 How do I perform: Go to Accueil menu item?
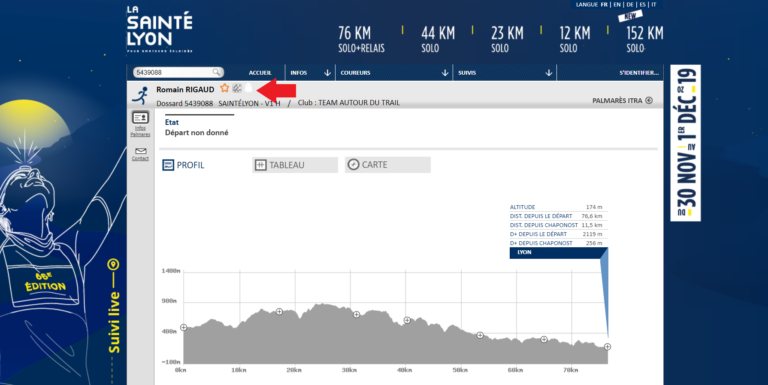pyautogui.click(x=260, y=72)
